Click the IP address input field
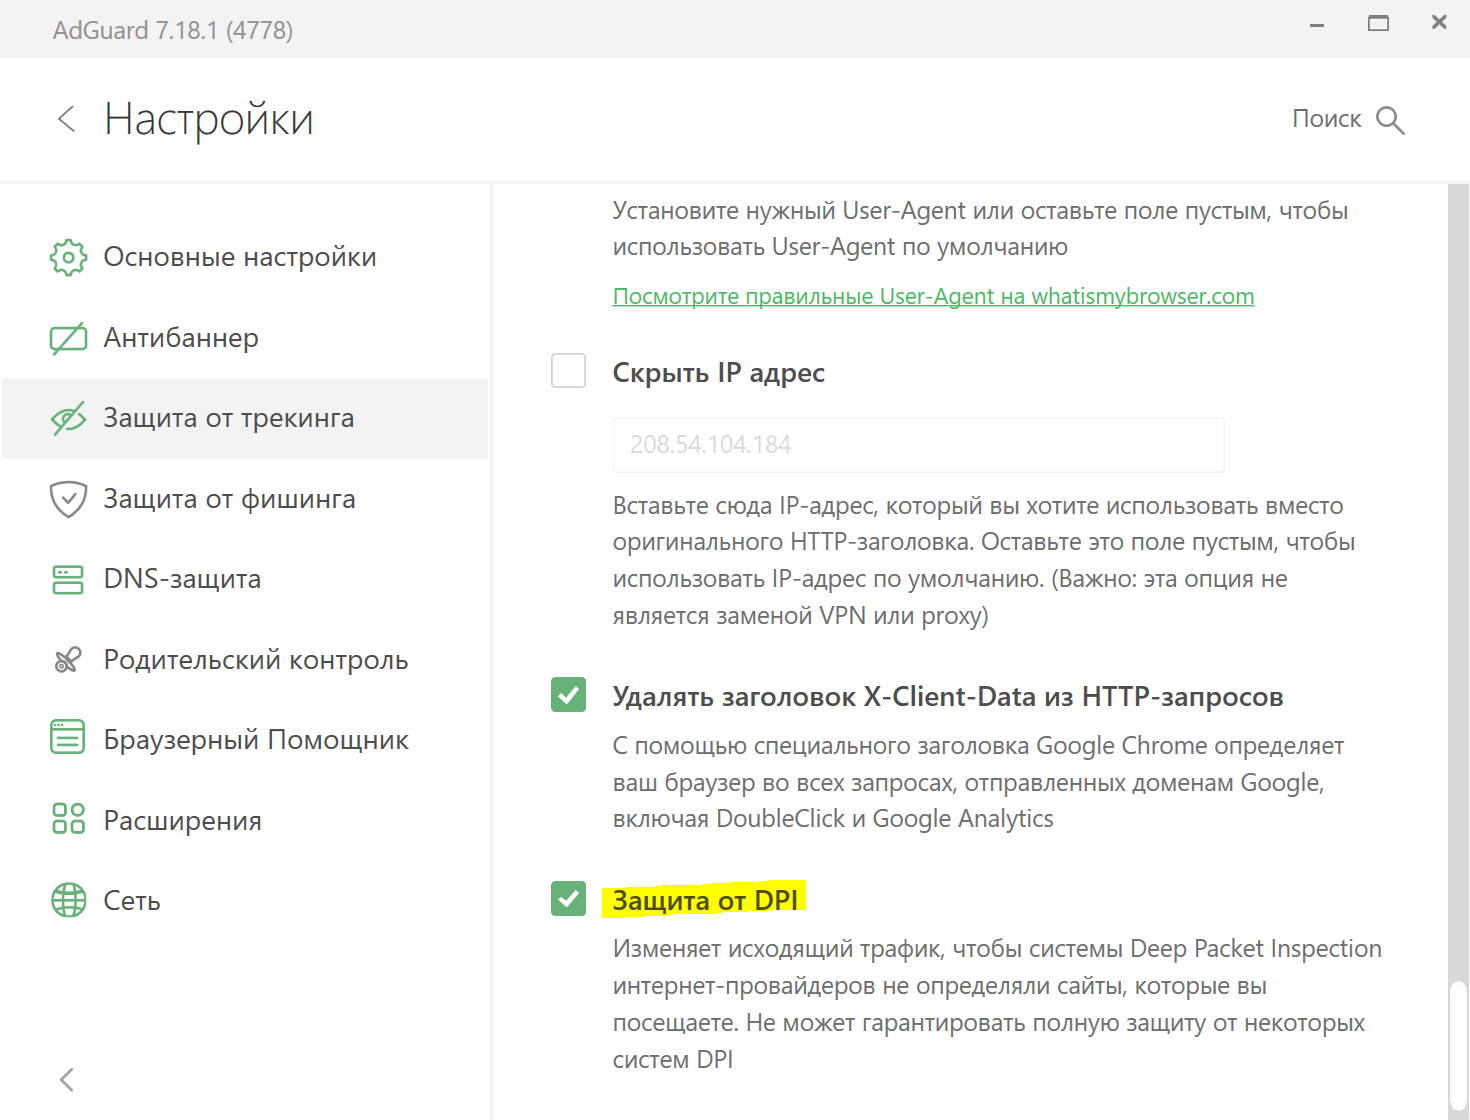 pos(918,445)
